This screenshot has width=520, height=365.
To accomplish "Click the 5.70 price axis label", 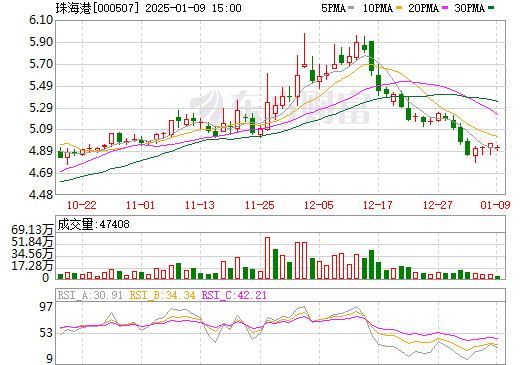I will (x=41, y=64).
